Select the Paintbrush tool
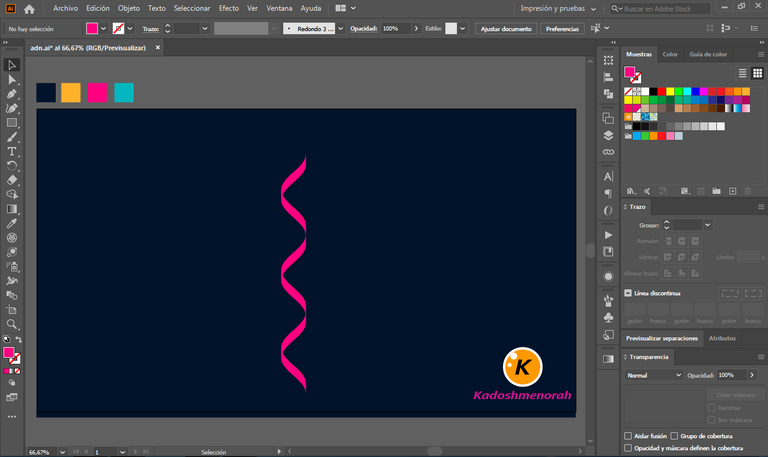The width and height of the screenshot is (768, 457). click(12, 137)
